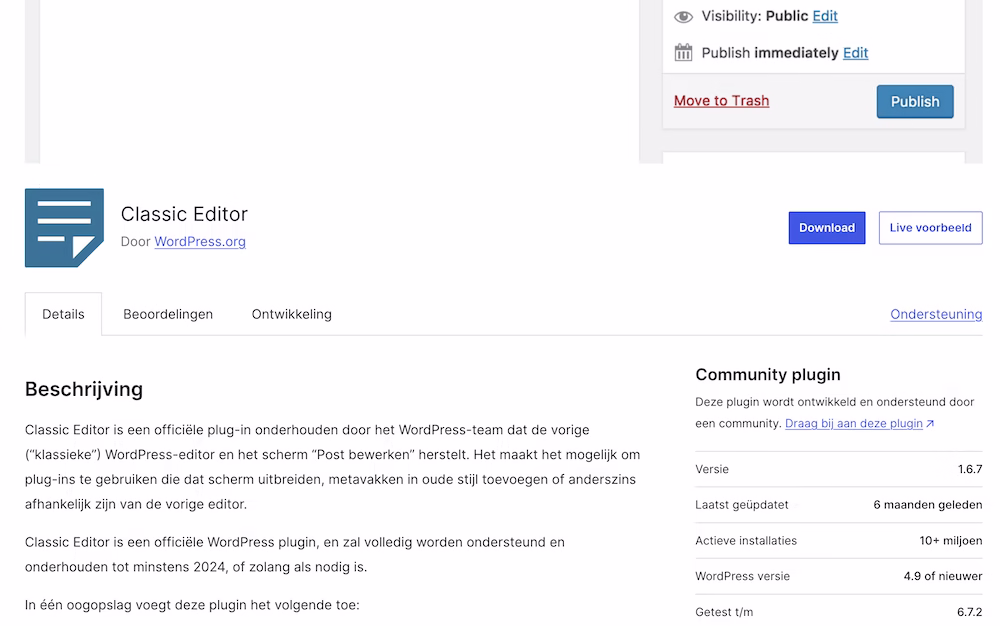Viewport: 1000px width, 626px height.
Task: Click paragraph mentioning 'minstens 2024'
Action: [x=295, y=555]
